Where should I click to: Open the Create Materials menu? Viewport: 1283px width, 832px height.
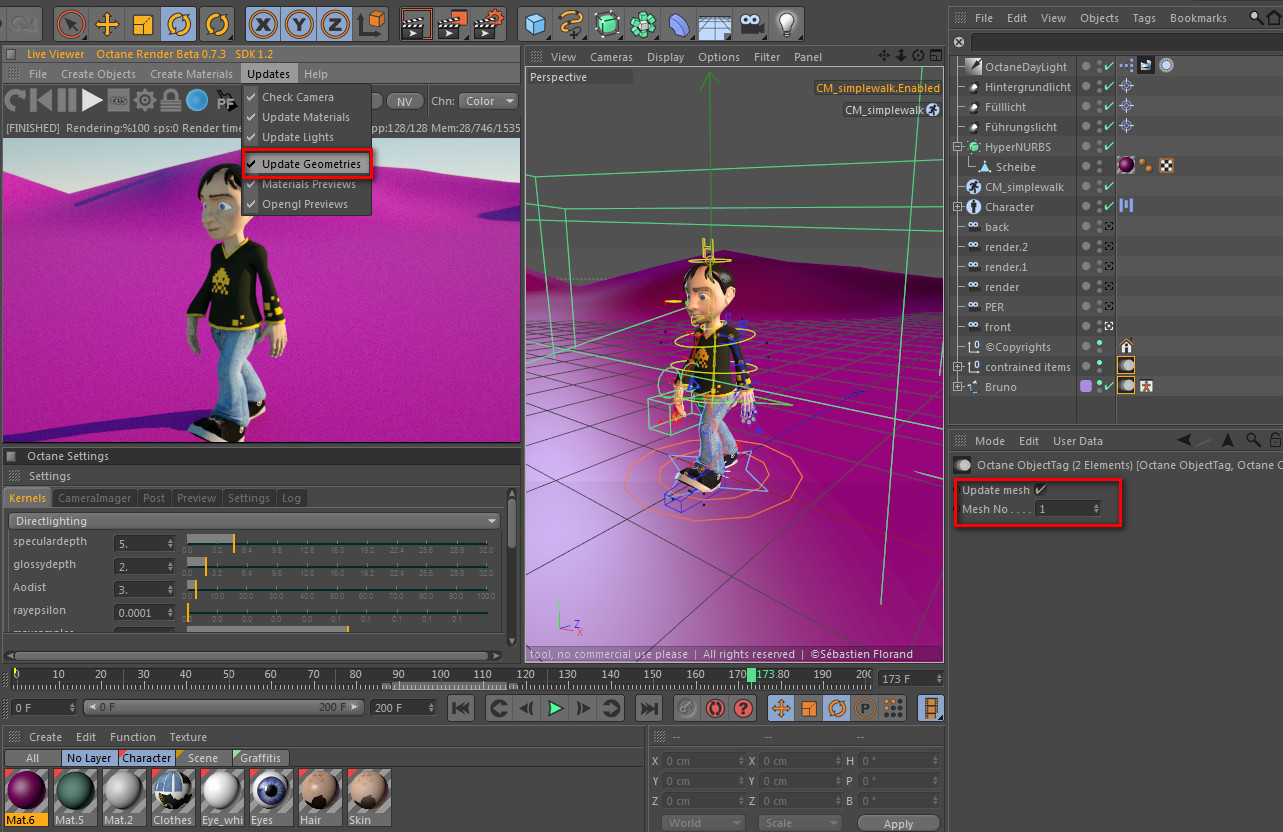click(x=191, y=74)
